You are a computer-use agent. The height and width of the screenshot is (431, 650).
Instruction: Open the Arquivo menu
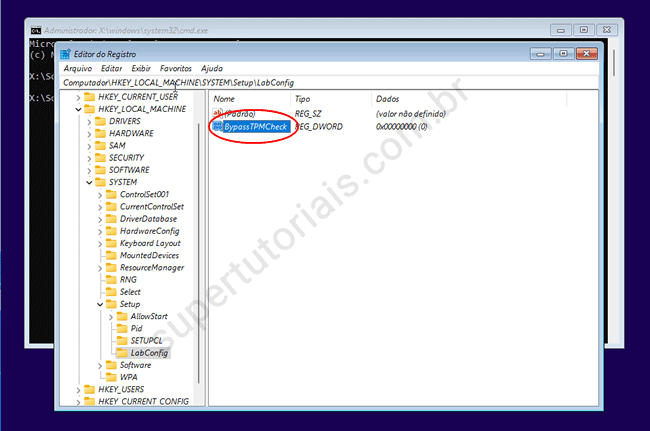click(x=78, y=68)
